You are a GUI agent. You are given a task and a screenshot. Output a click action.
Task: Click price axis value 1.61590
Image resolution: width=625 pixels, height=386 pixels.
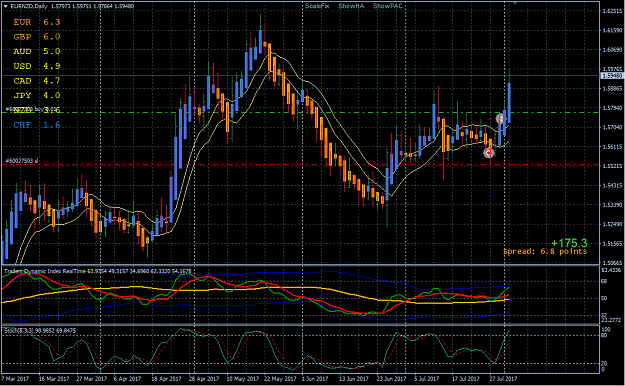tap(612, 30)
